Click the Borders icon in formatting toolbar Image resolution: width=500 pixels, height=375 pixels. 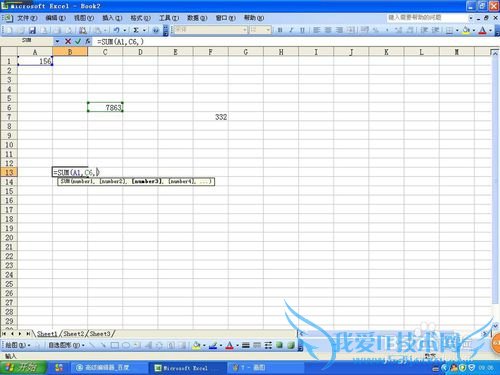[449, 30]
